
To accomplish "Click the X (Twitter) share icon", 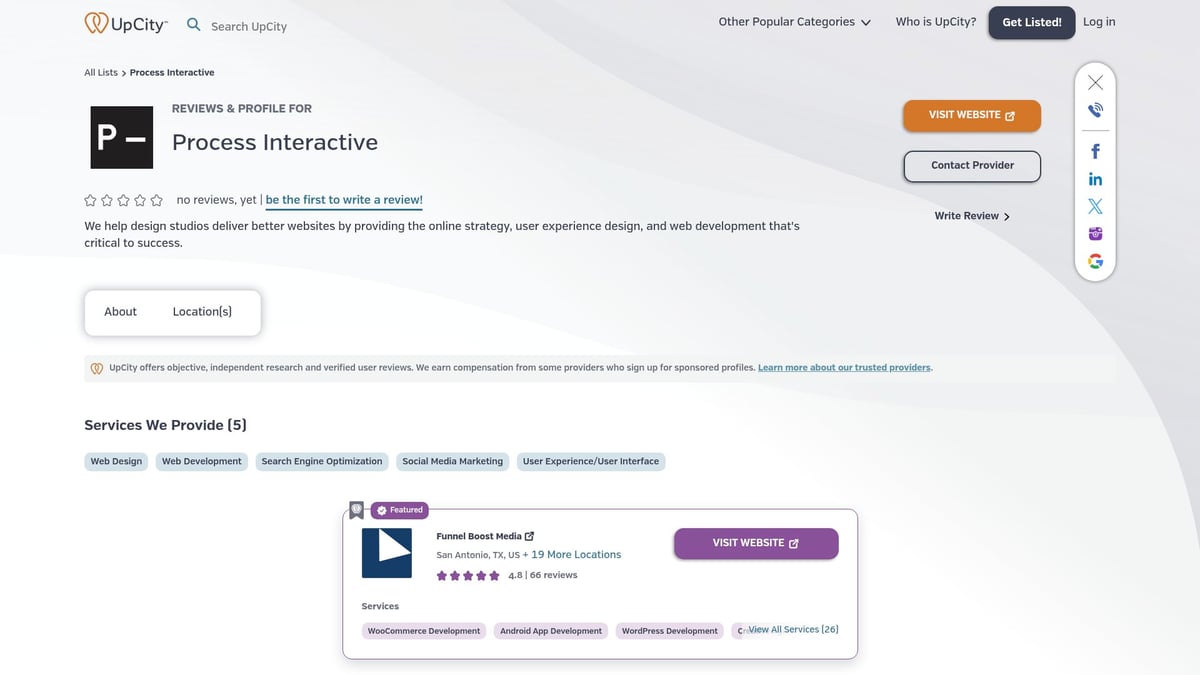I will click(1095, 206).
